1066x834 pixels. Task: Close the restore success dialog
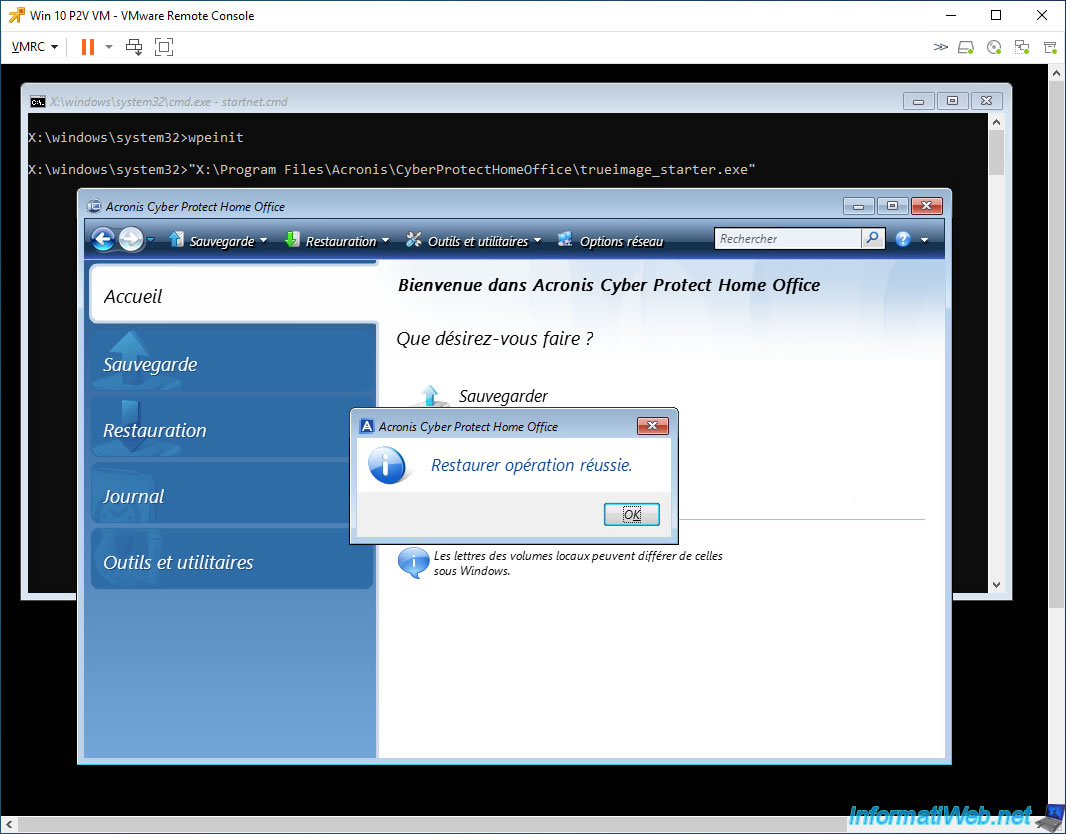click(653, 425)
